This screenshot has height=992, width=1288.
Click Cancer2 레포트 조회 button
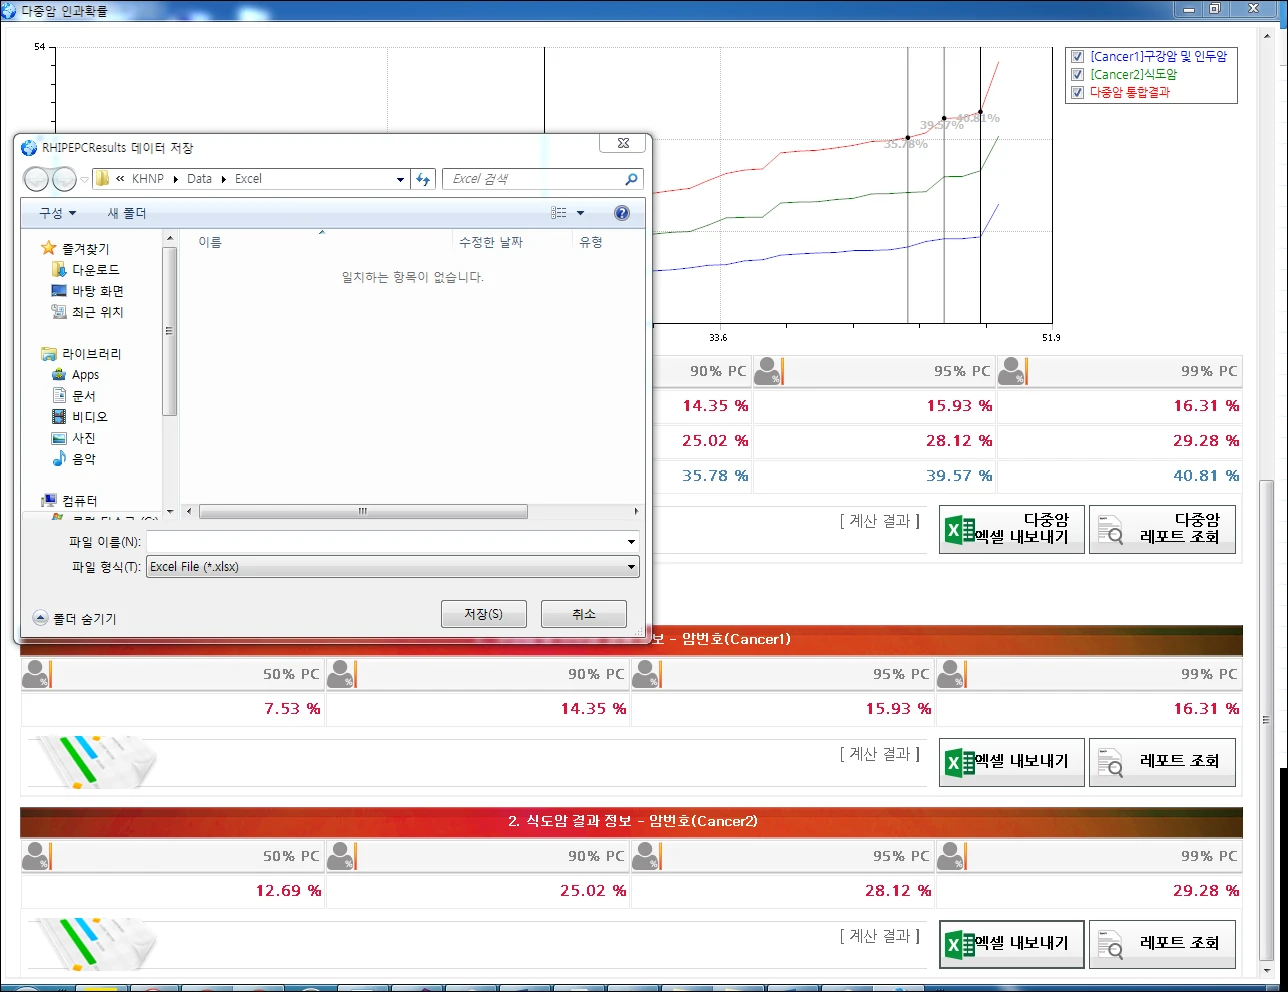click(1162, 944)
